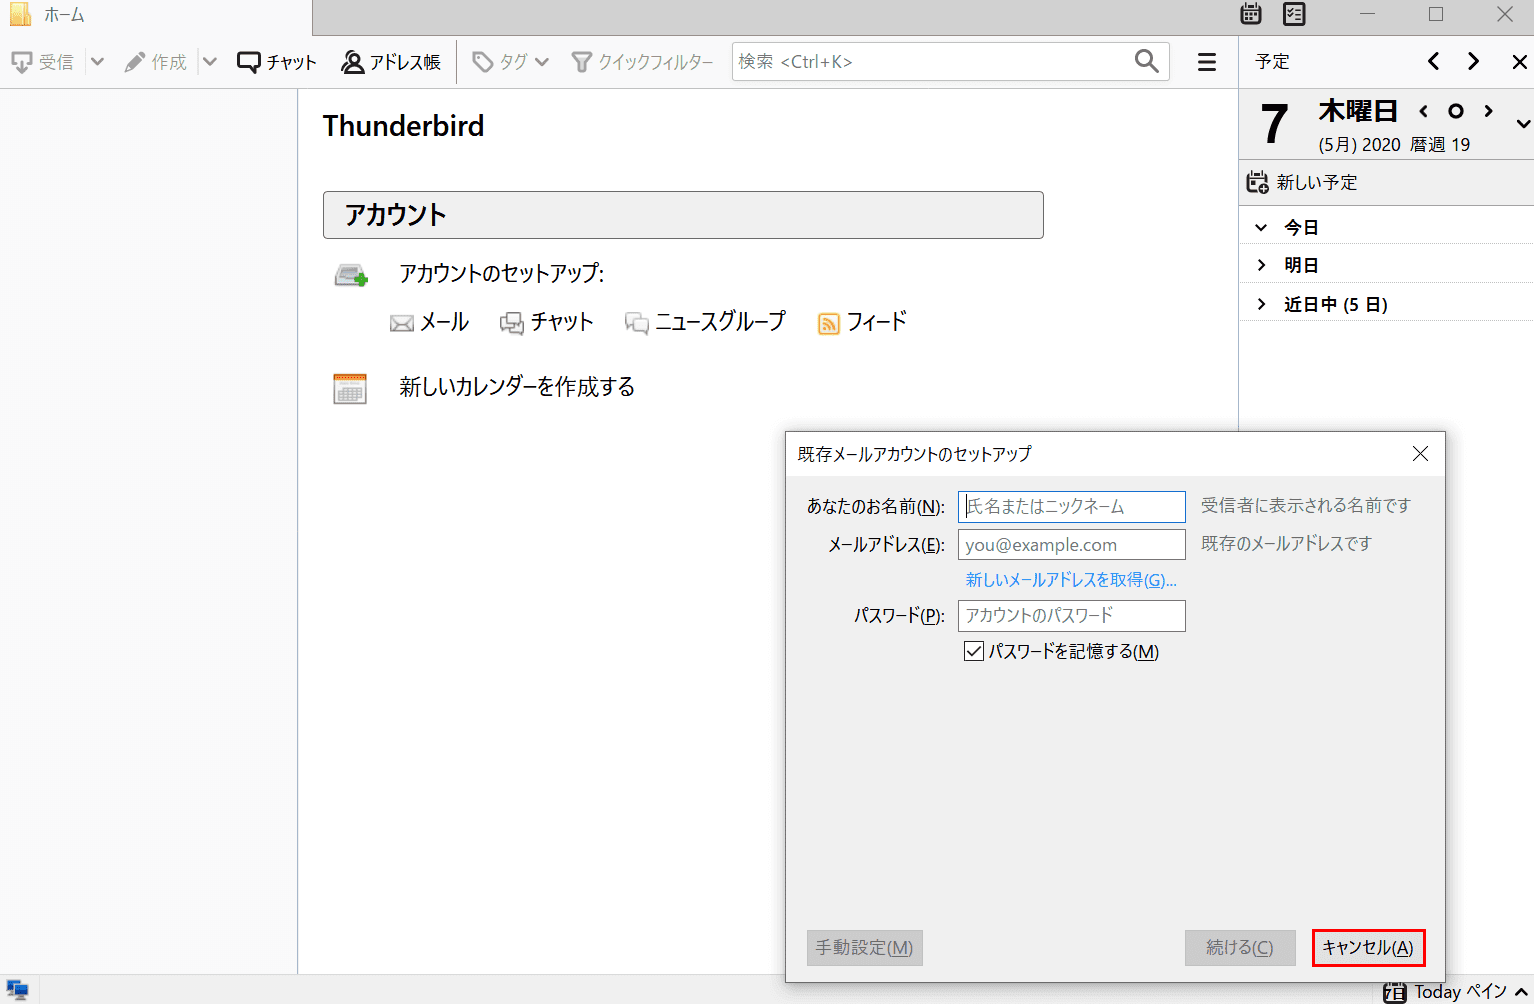Image resolution: width=1534 pixels, height=1004 pixels.
Task: Click the メールアドレス input field
Action: click(x=1072, y=545)
